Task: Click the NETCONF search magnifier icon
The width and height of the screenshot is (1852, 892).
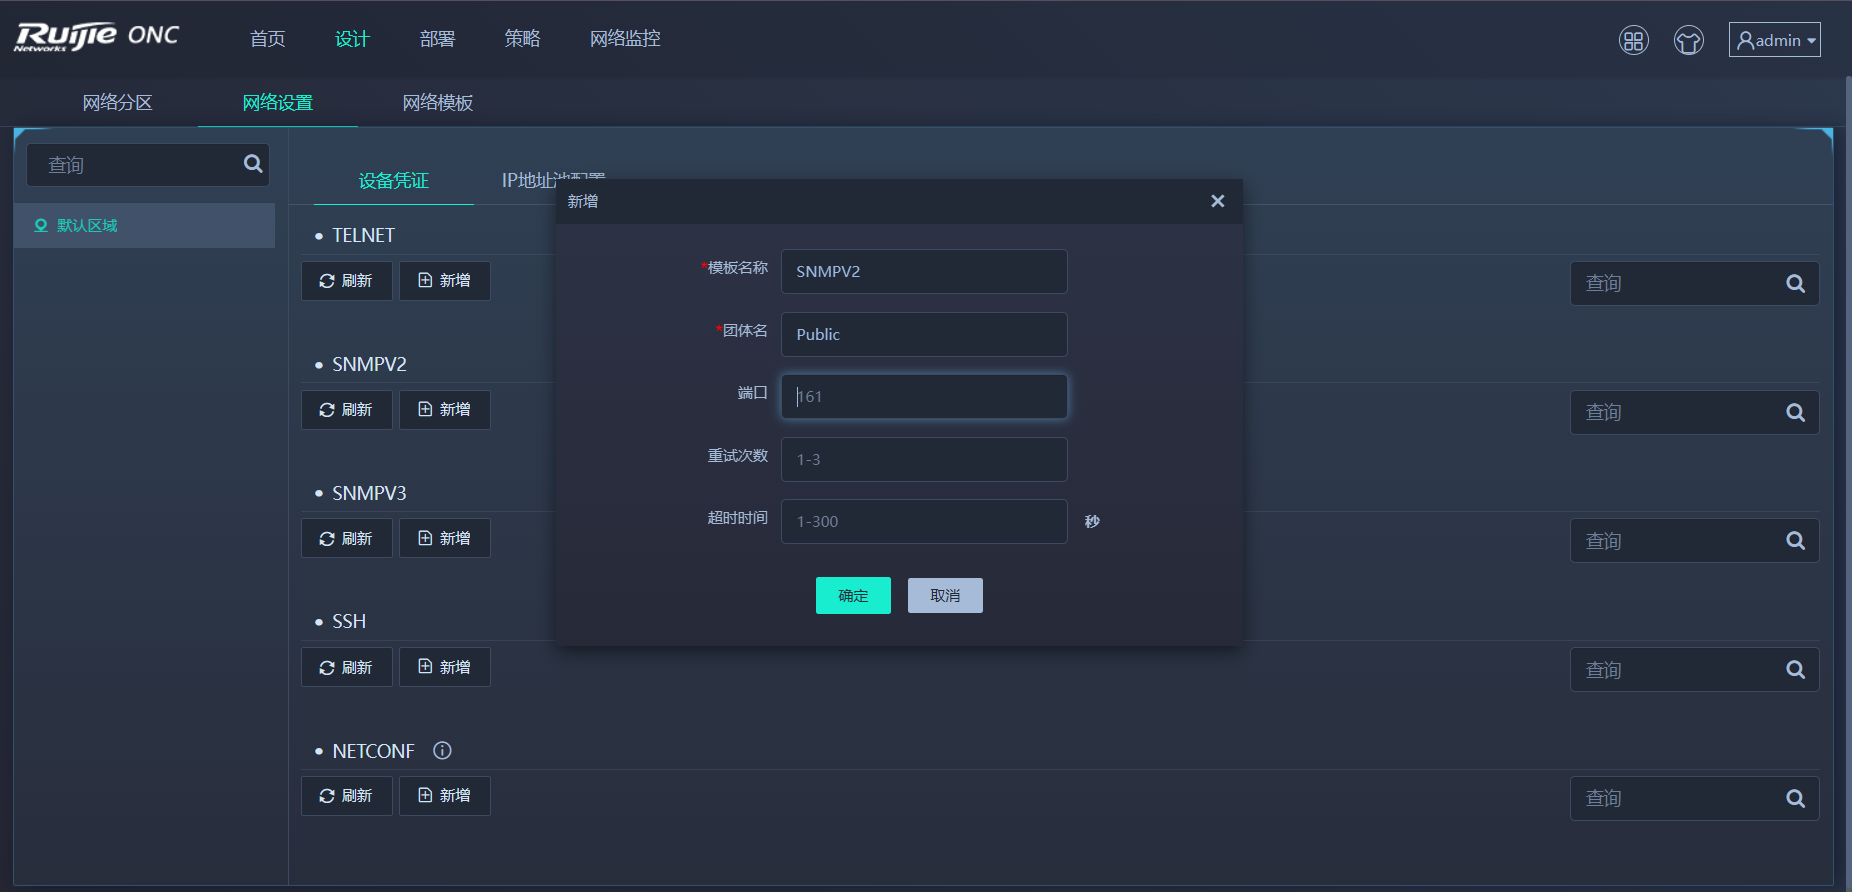Action: tap(1796, 799)
